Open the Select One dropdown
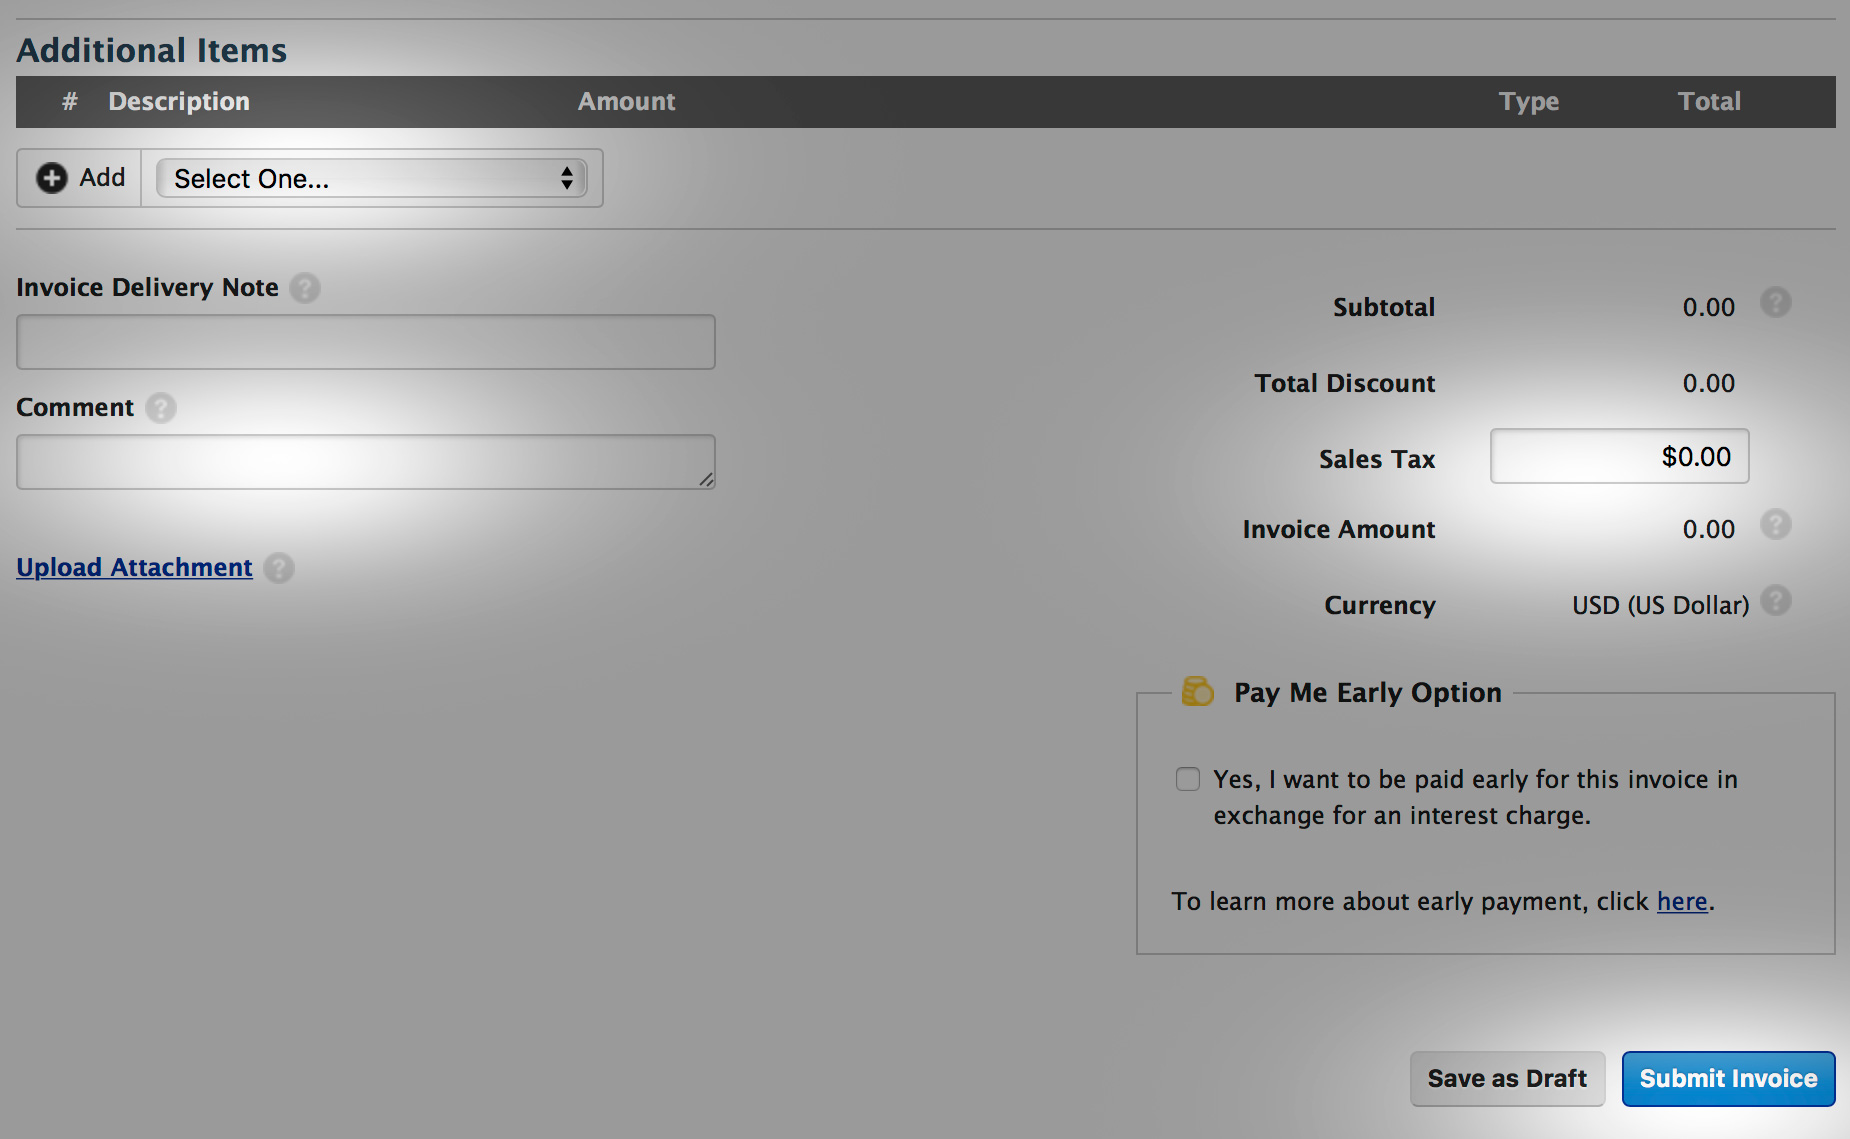 tap(371, 179)
